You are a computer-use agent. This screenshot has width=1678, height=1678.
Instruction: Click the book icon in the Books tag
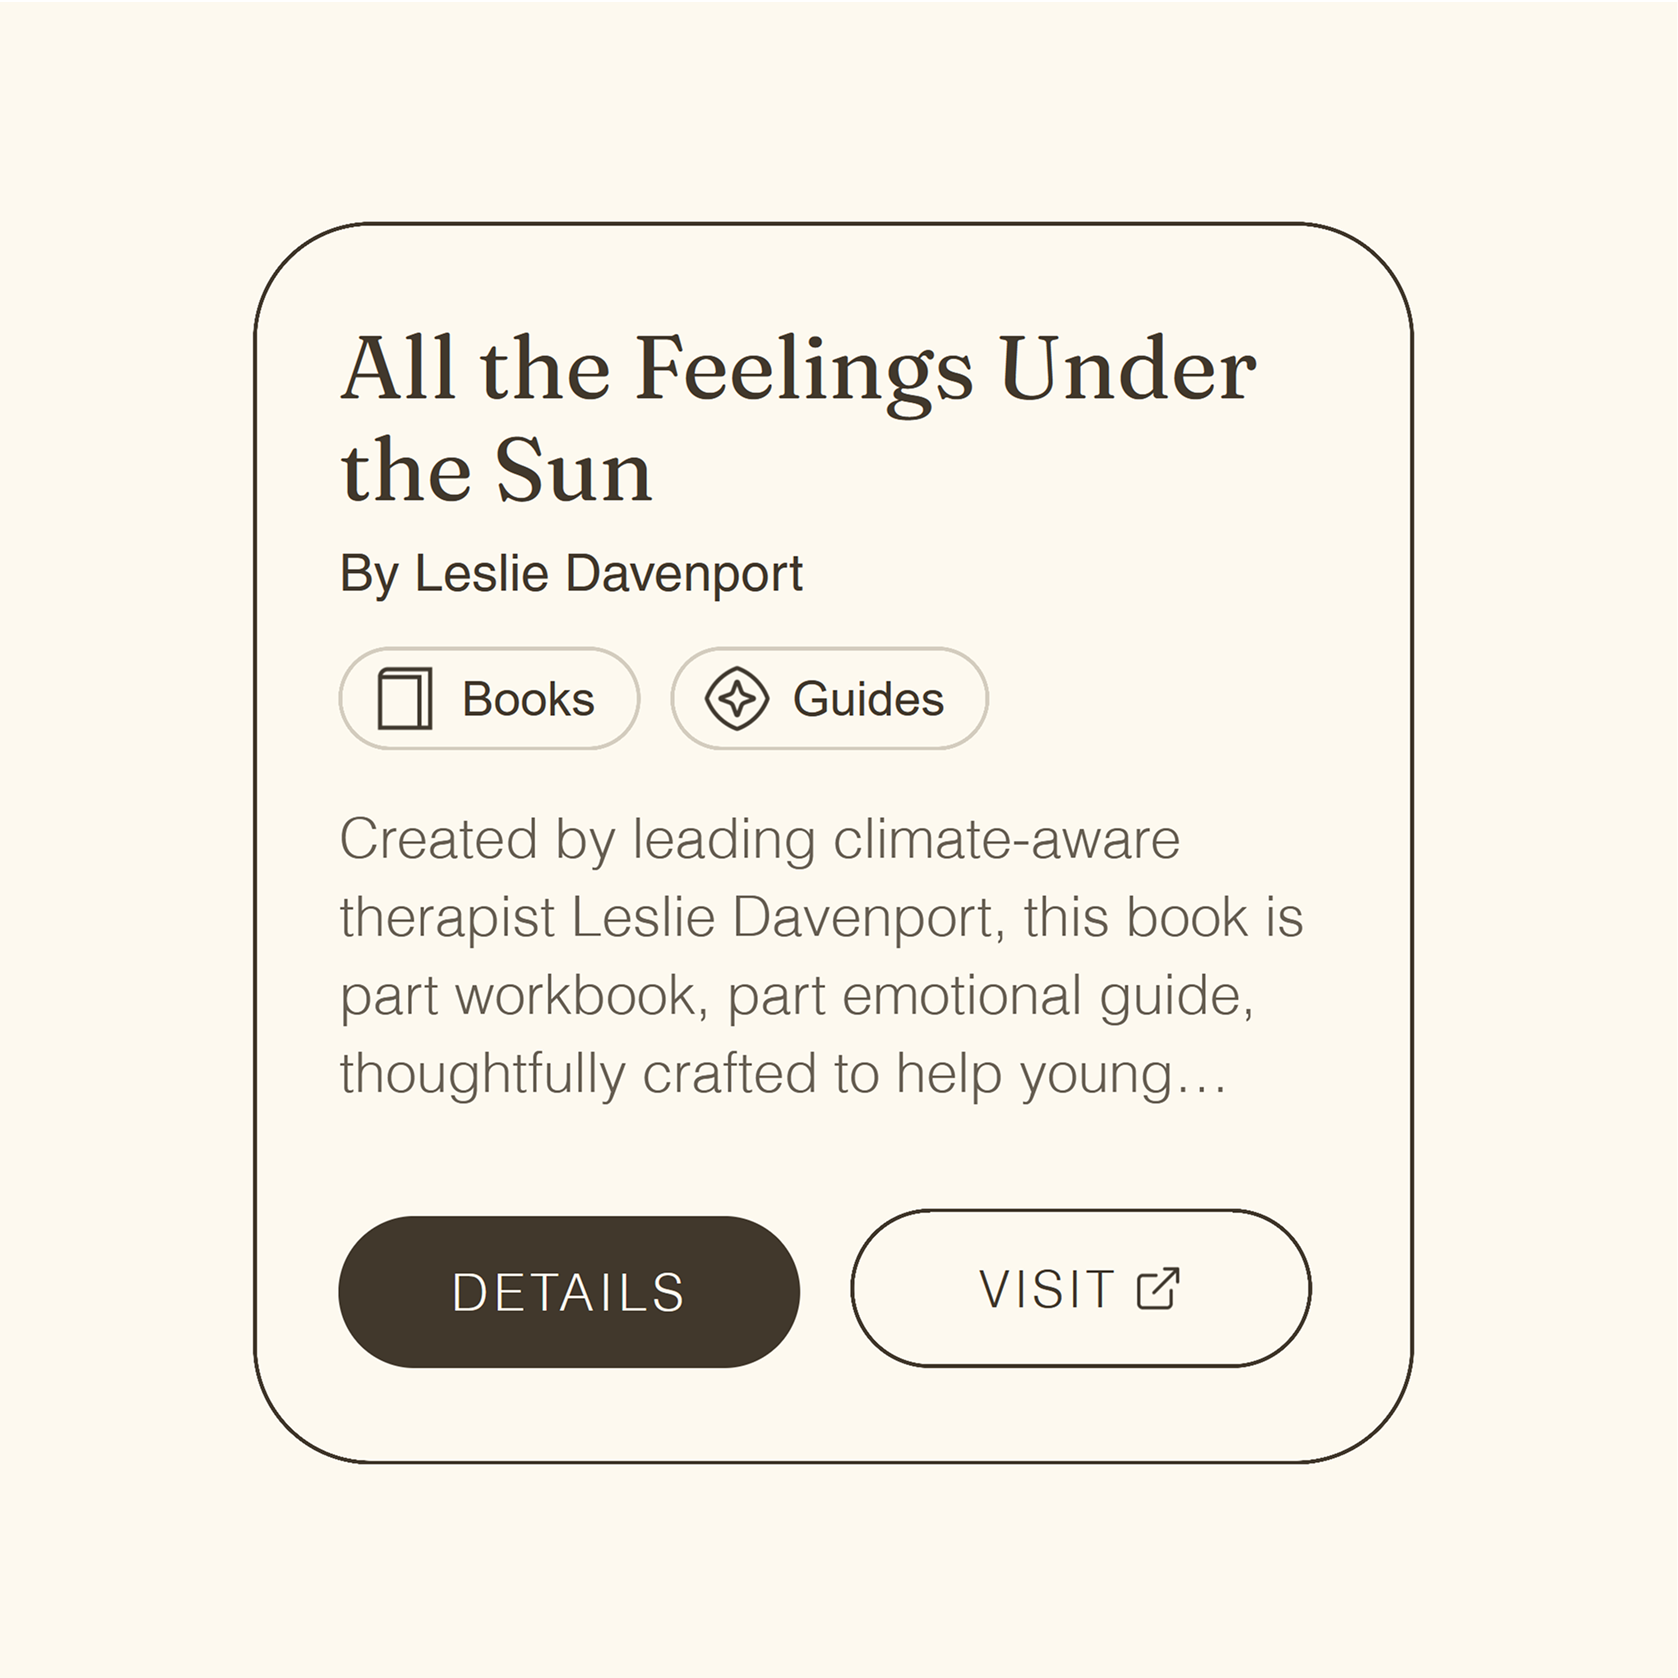coord(404,699)
